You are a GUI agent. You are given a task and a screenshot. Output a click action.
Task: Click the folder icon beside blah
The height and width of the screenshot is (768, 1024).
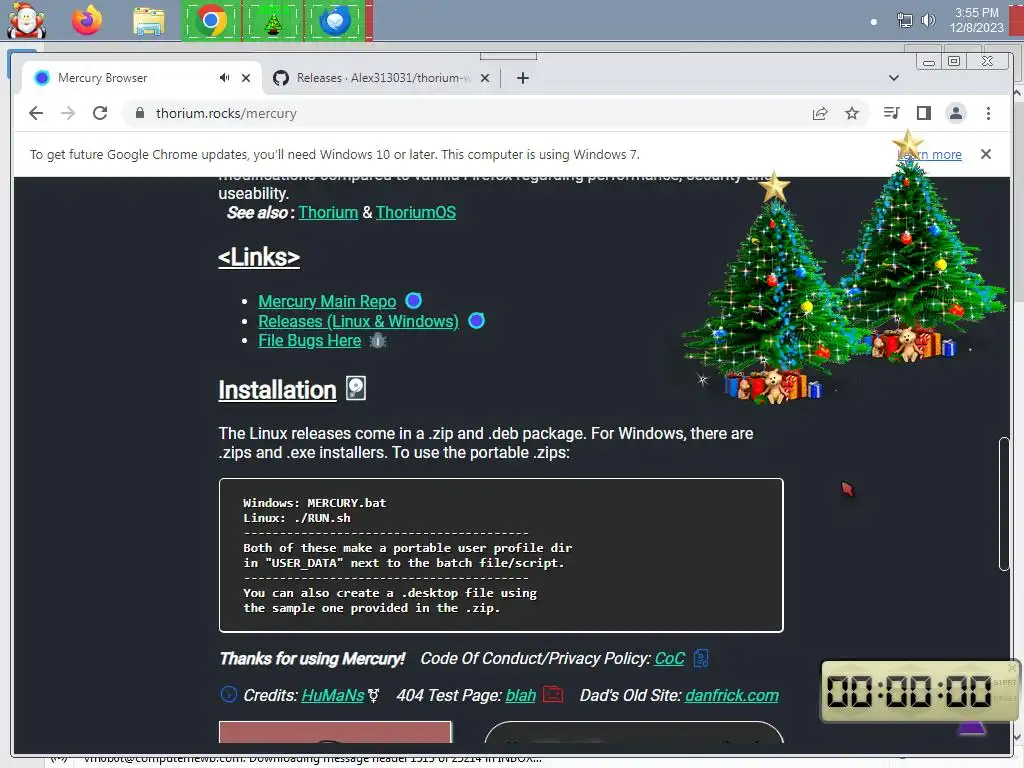click(x=552, y=694)
